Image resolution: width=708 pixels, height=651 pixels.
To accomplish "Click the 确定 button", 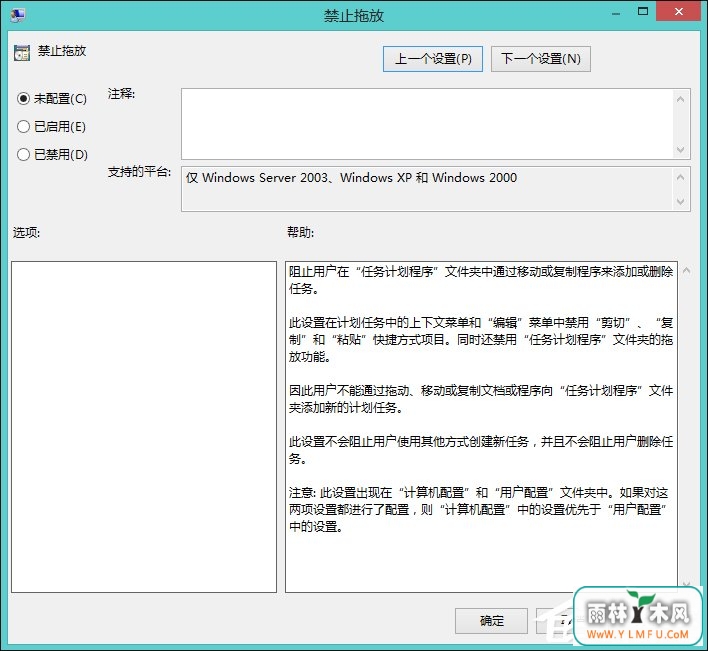I will point(491,621).
